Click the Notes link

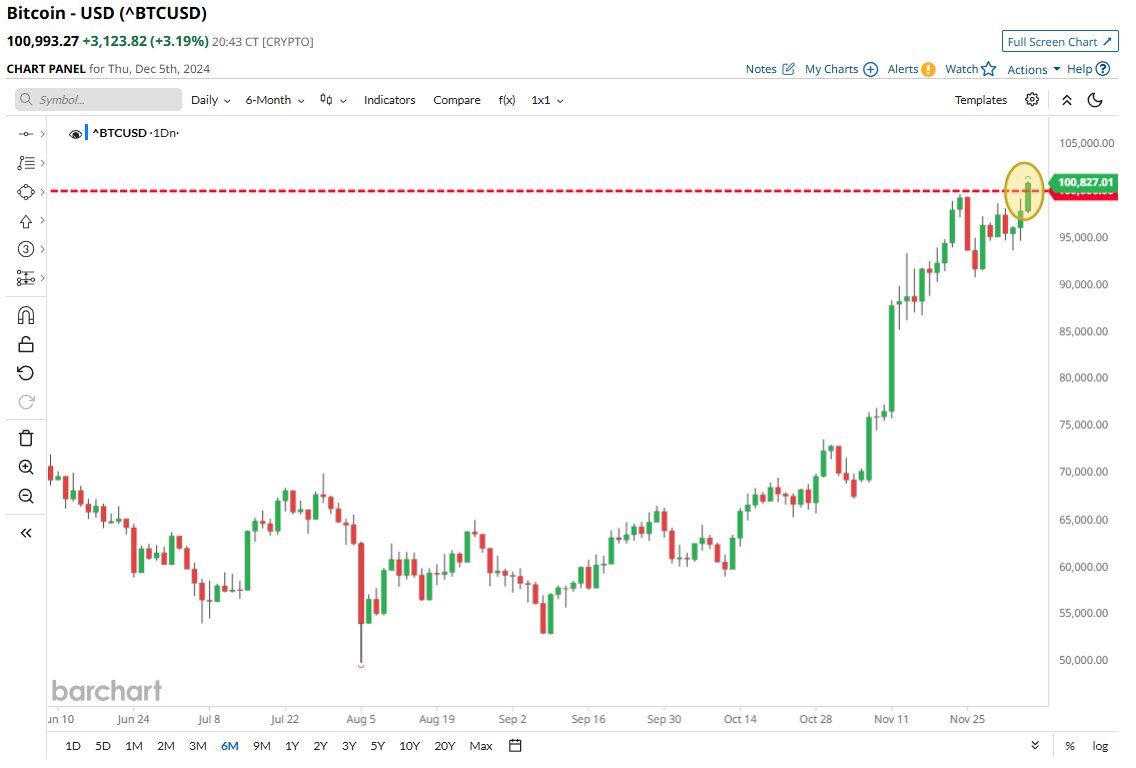click(x=761, y=70)
